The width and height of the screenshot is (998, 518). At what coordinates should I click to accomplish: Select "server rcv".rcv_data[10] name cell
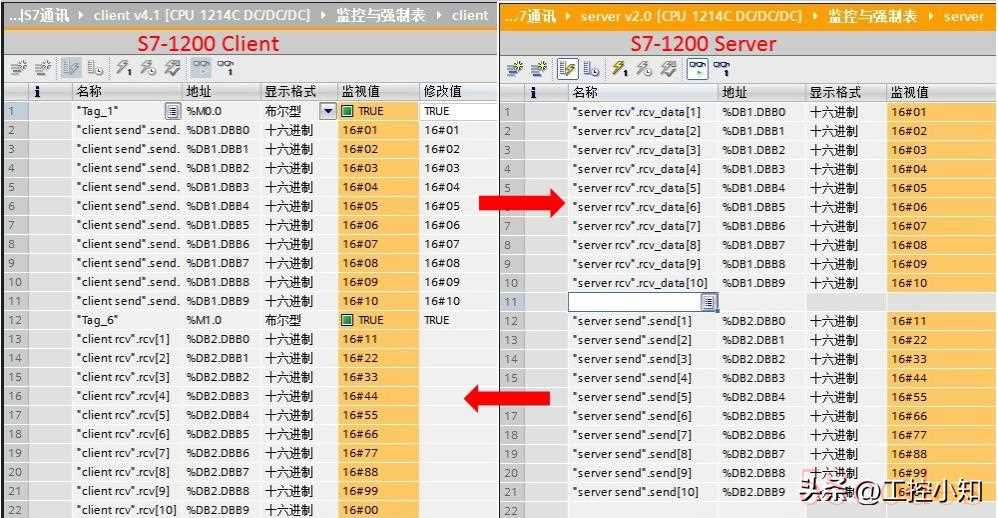tap(643, 283)
